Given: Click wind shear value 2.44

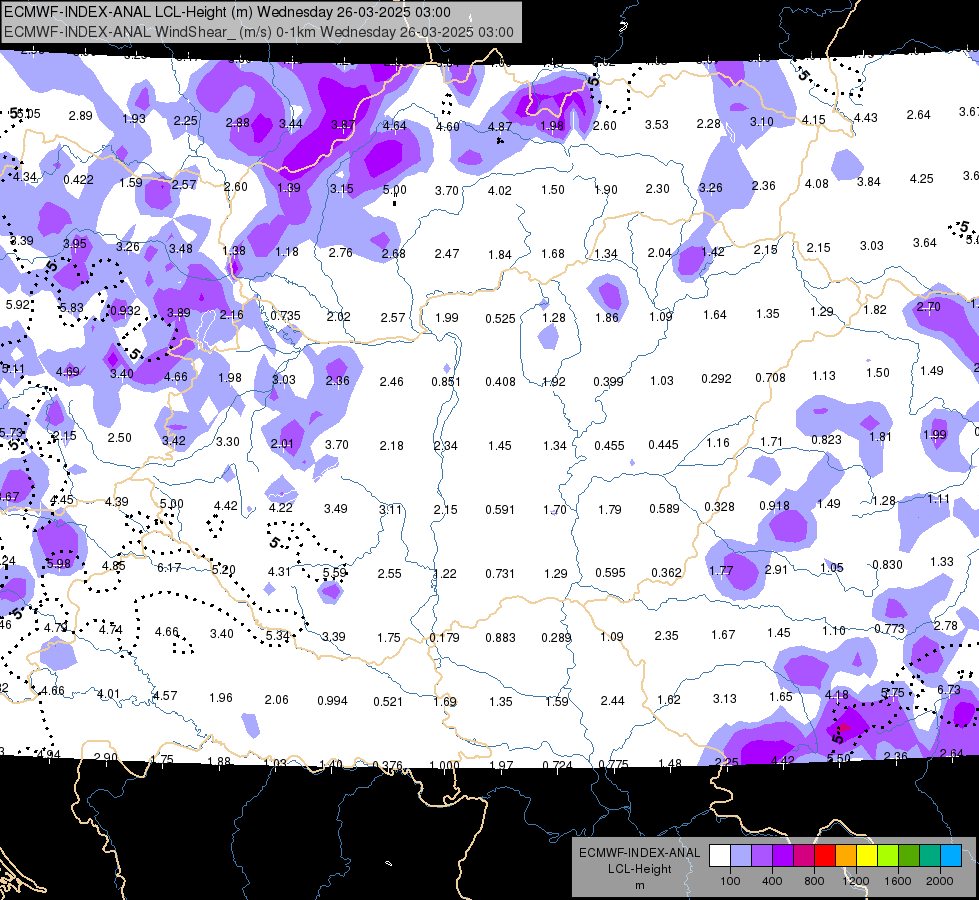Looking at the screenshot, I should point(612,701).
